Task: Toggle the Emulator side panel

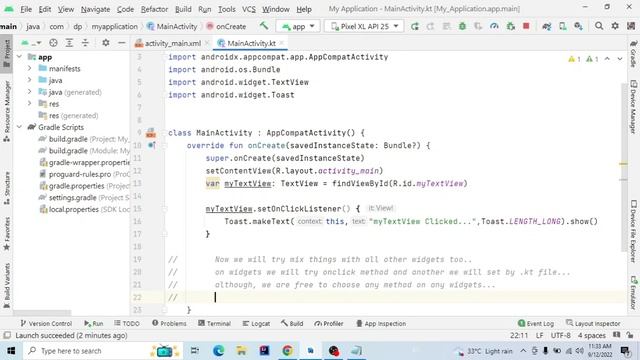Action: pyautogui.click(x=633, y=293)
